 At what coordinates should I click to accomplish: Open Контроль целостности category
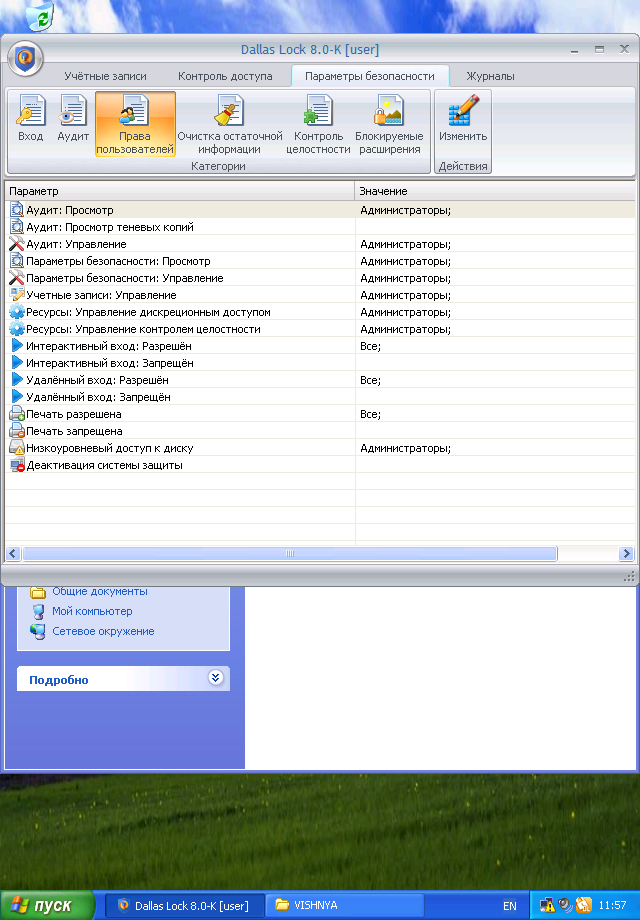click(x=318, y=124)
